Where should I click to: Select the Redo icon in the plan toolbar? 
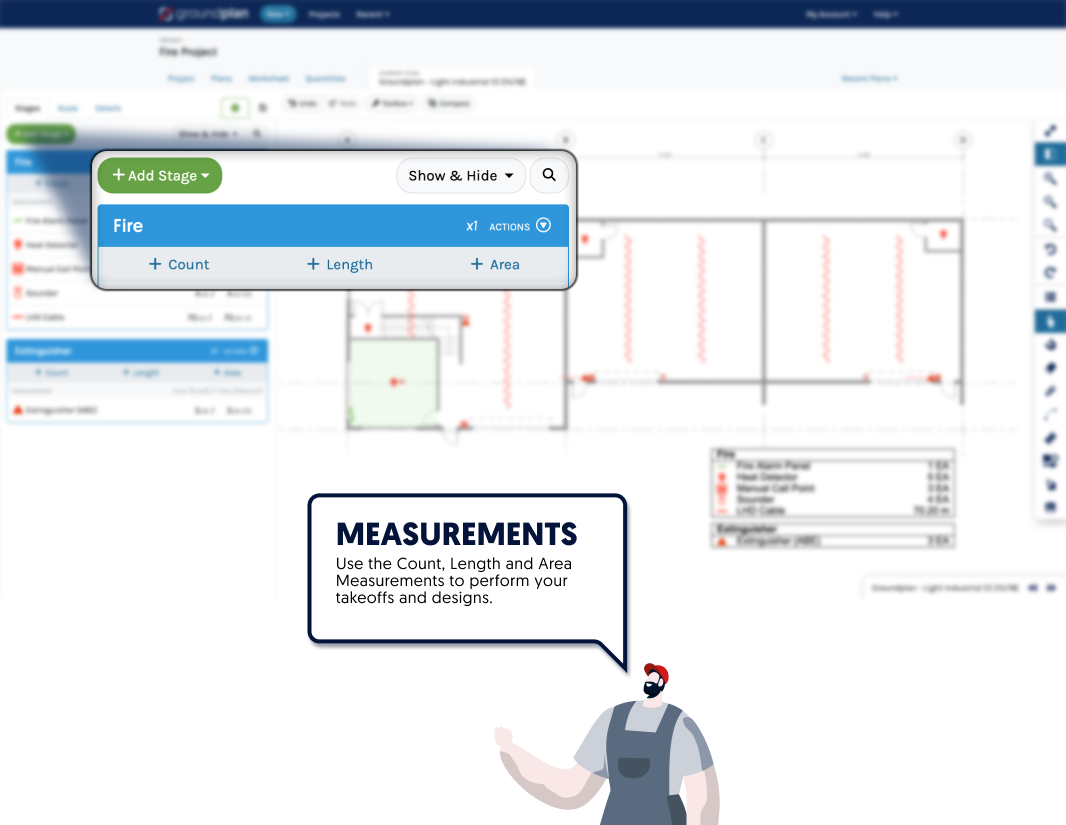point(343,103)
